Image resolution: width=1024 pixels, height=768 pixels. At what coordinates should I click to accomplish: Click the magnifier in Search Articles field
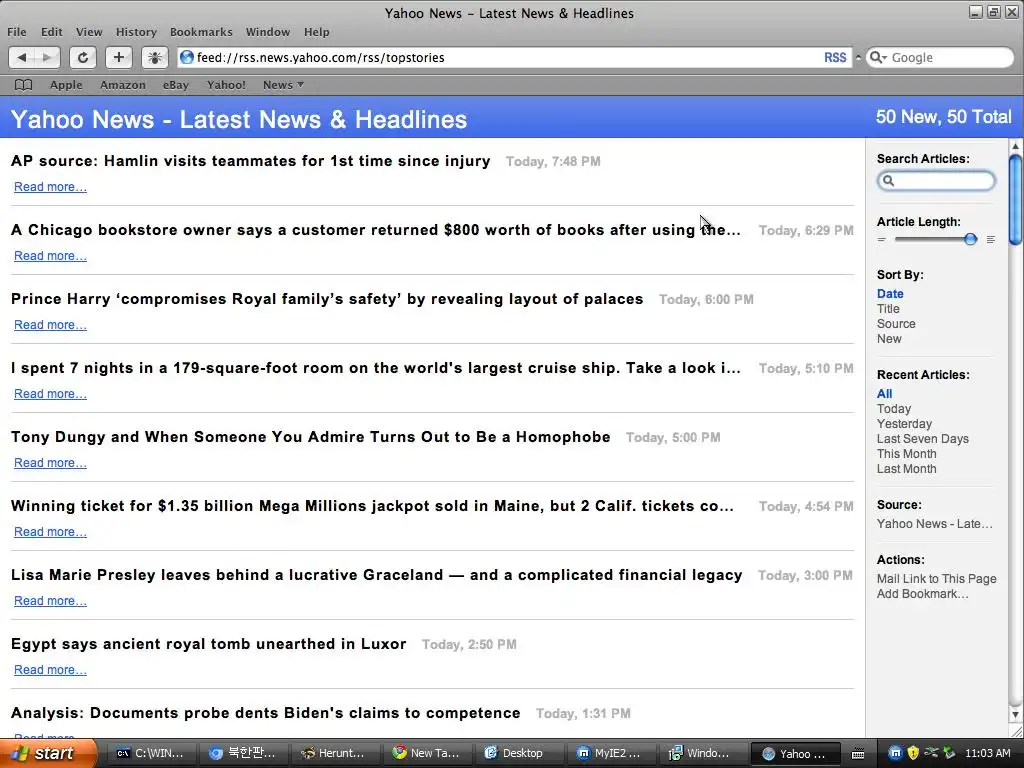[888, 181]
